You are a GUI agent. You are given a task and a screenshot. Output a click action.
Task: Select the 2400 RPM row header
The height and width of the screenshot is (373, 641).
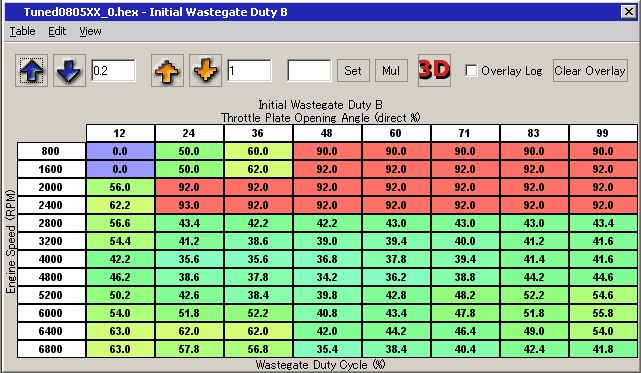coord(51,205)
